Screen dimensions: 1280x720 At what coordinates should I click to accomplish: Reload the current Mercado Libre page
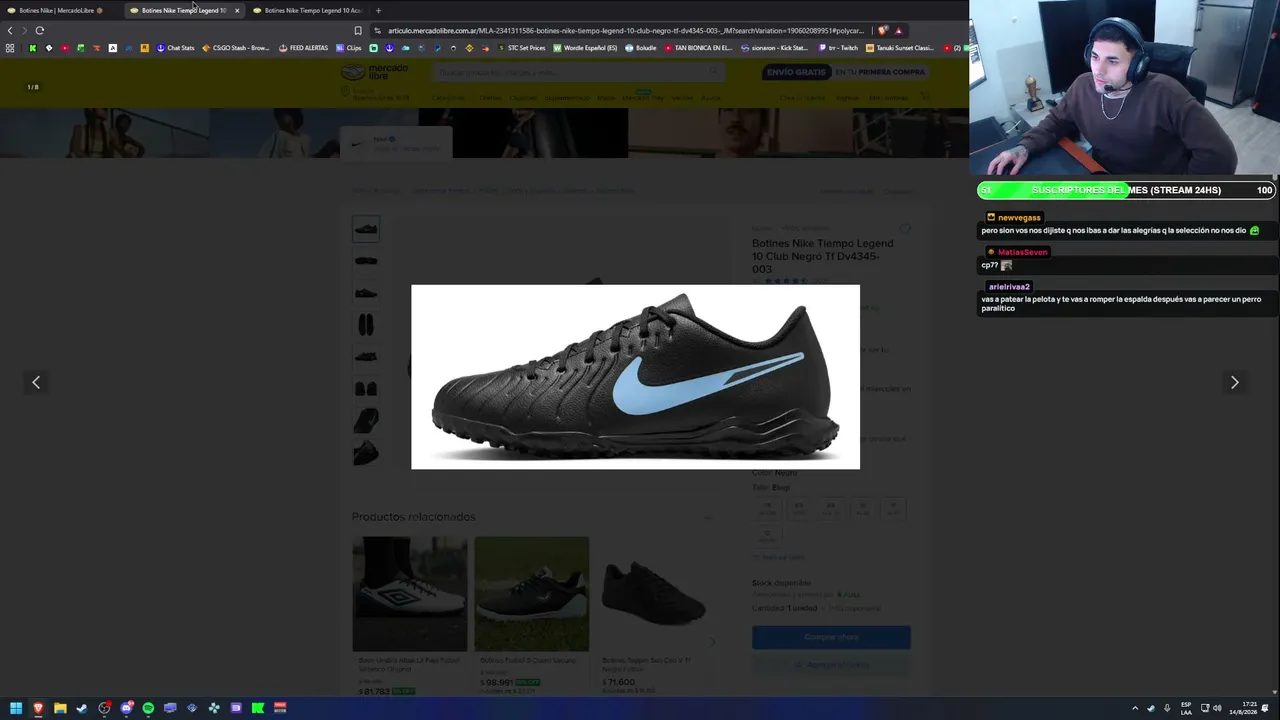tap(40, 30)
